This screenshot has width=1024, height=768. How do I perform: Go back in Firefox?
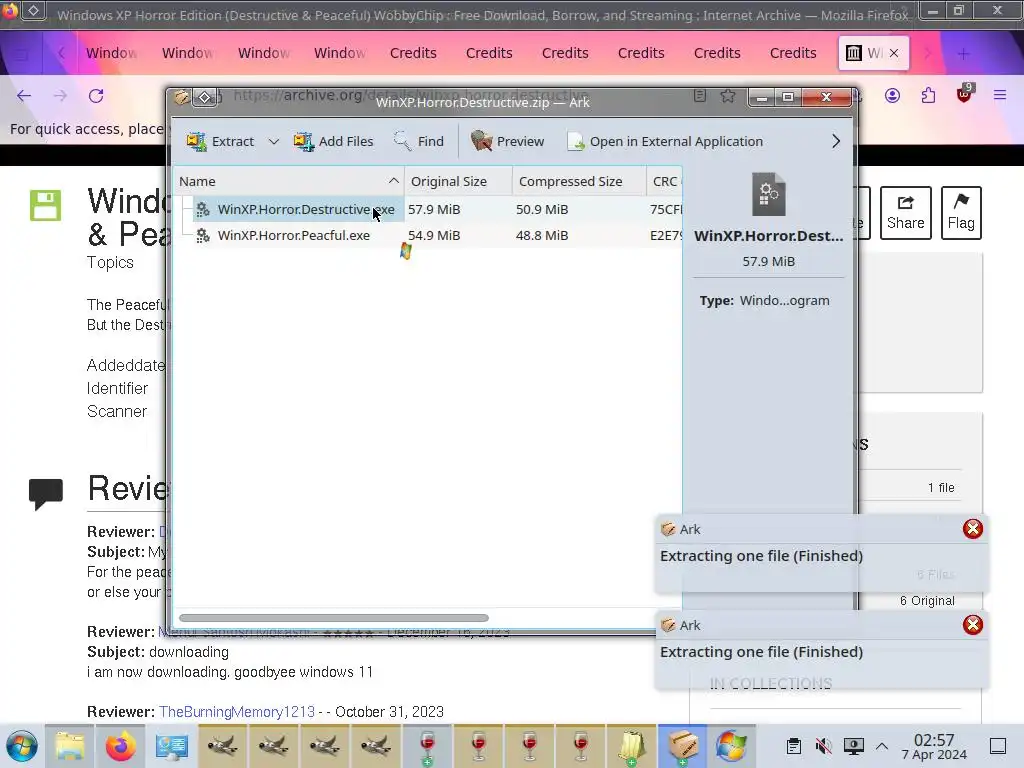(24, 95)
